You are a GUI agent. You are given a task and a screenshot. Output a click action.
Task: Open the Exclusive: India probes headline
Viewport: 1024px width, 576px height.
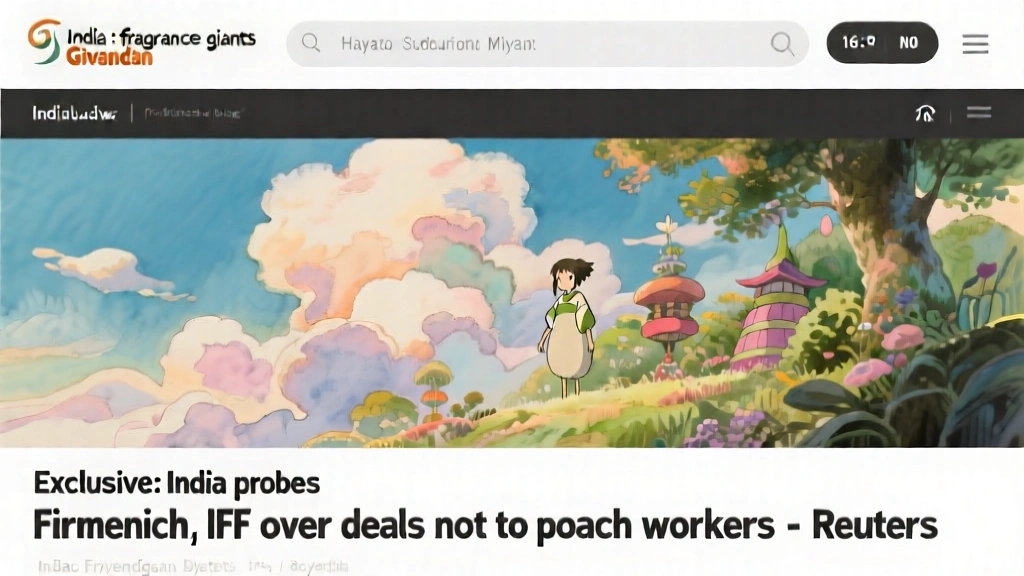[x=176, y=483]
